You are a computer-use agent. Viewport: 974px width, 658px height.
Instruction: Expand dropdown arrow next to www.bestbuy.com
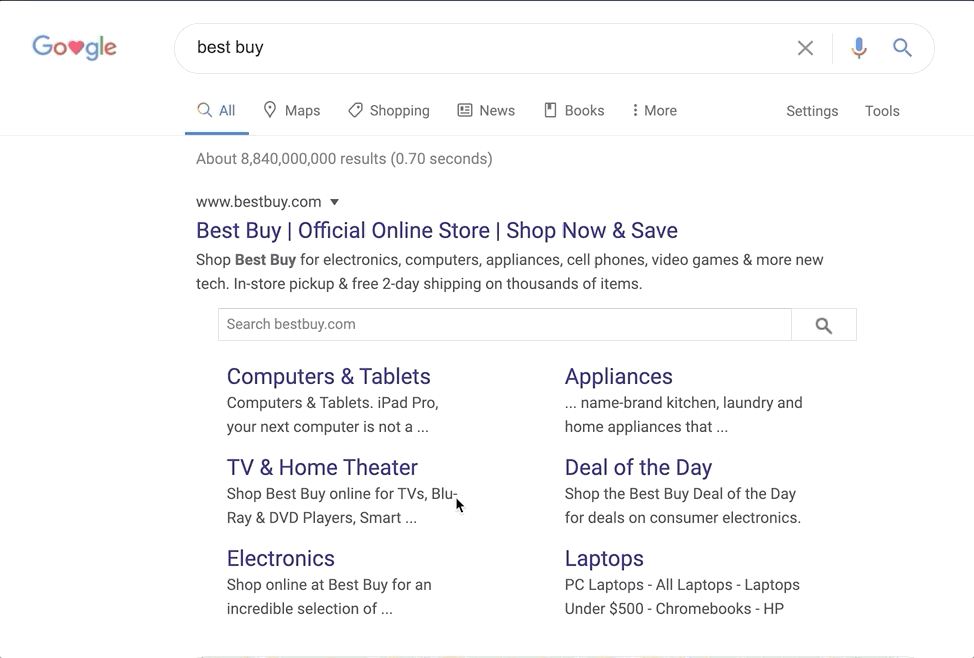click(x=334, y=202)
